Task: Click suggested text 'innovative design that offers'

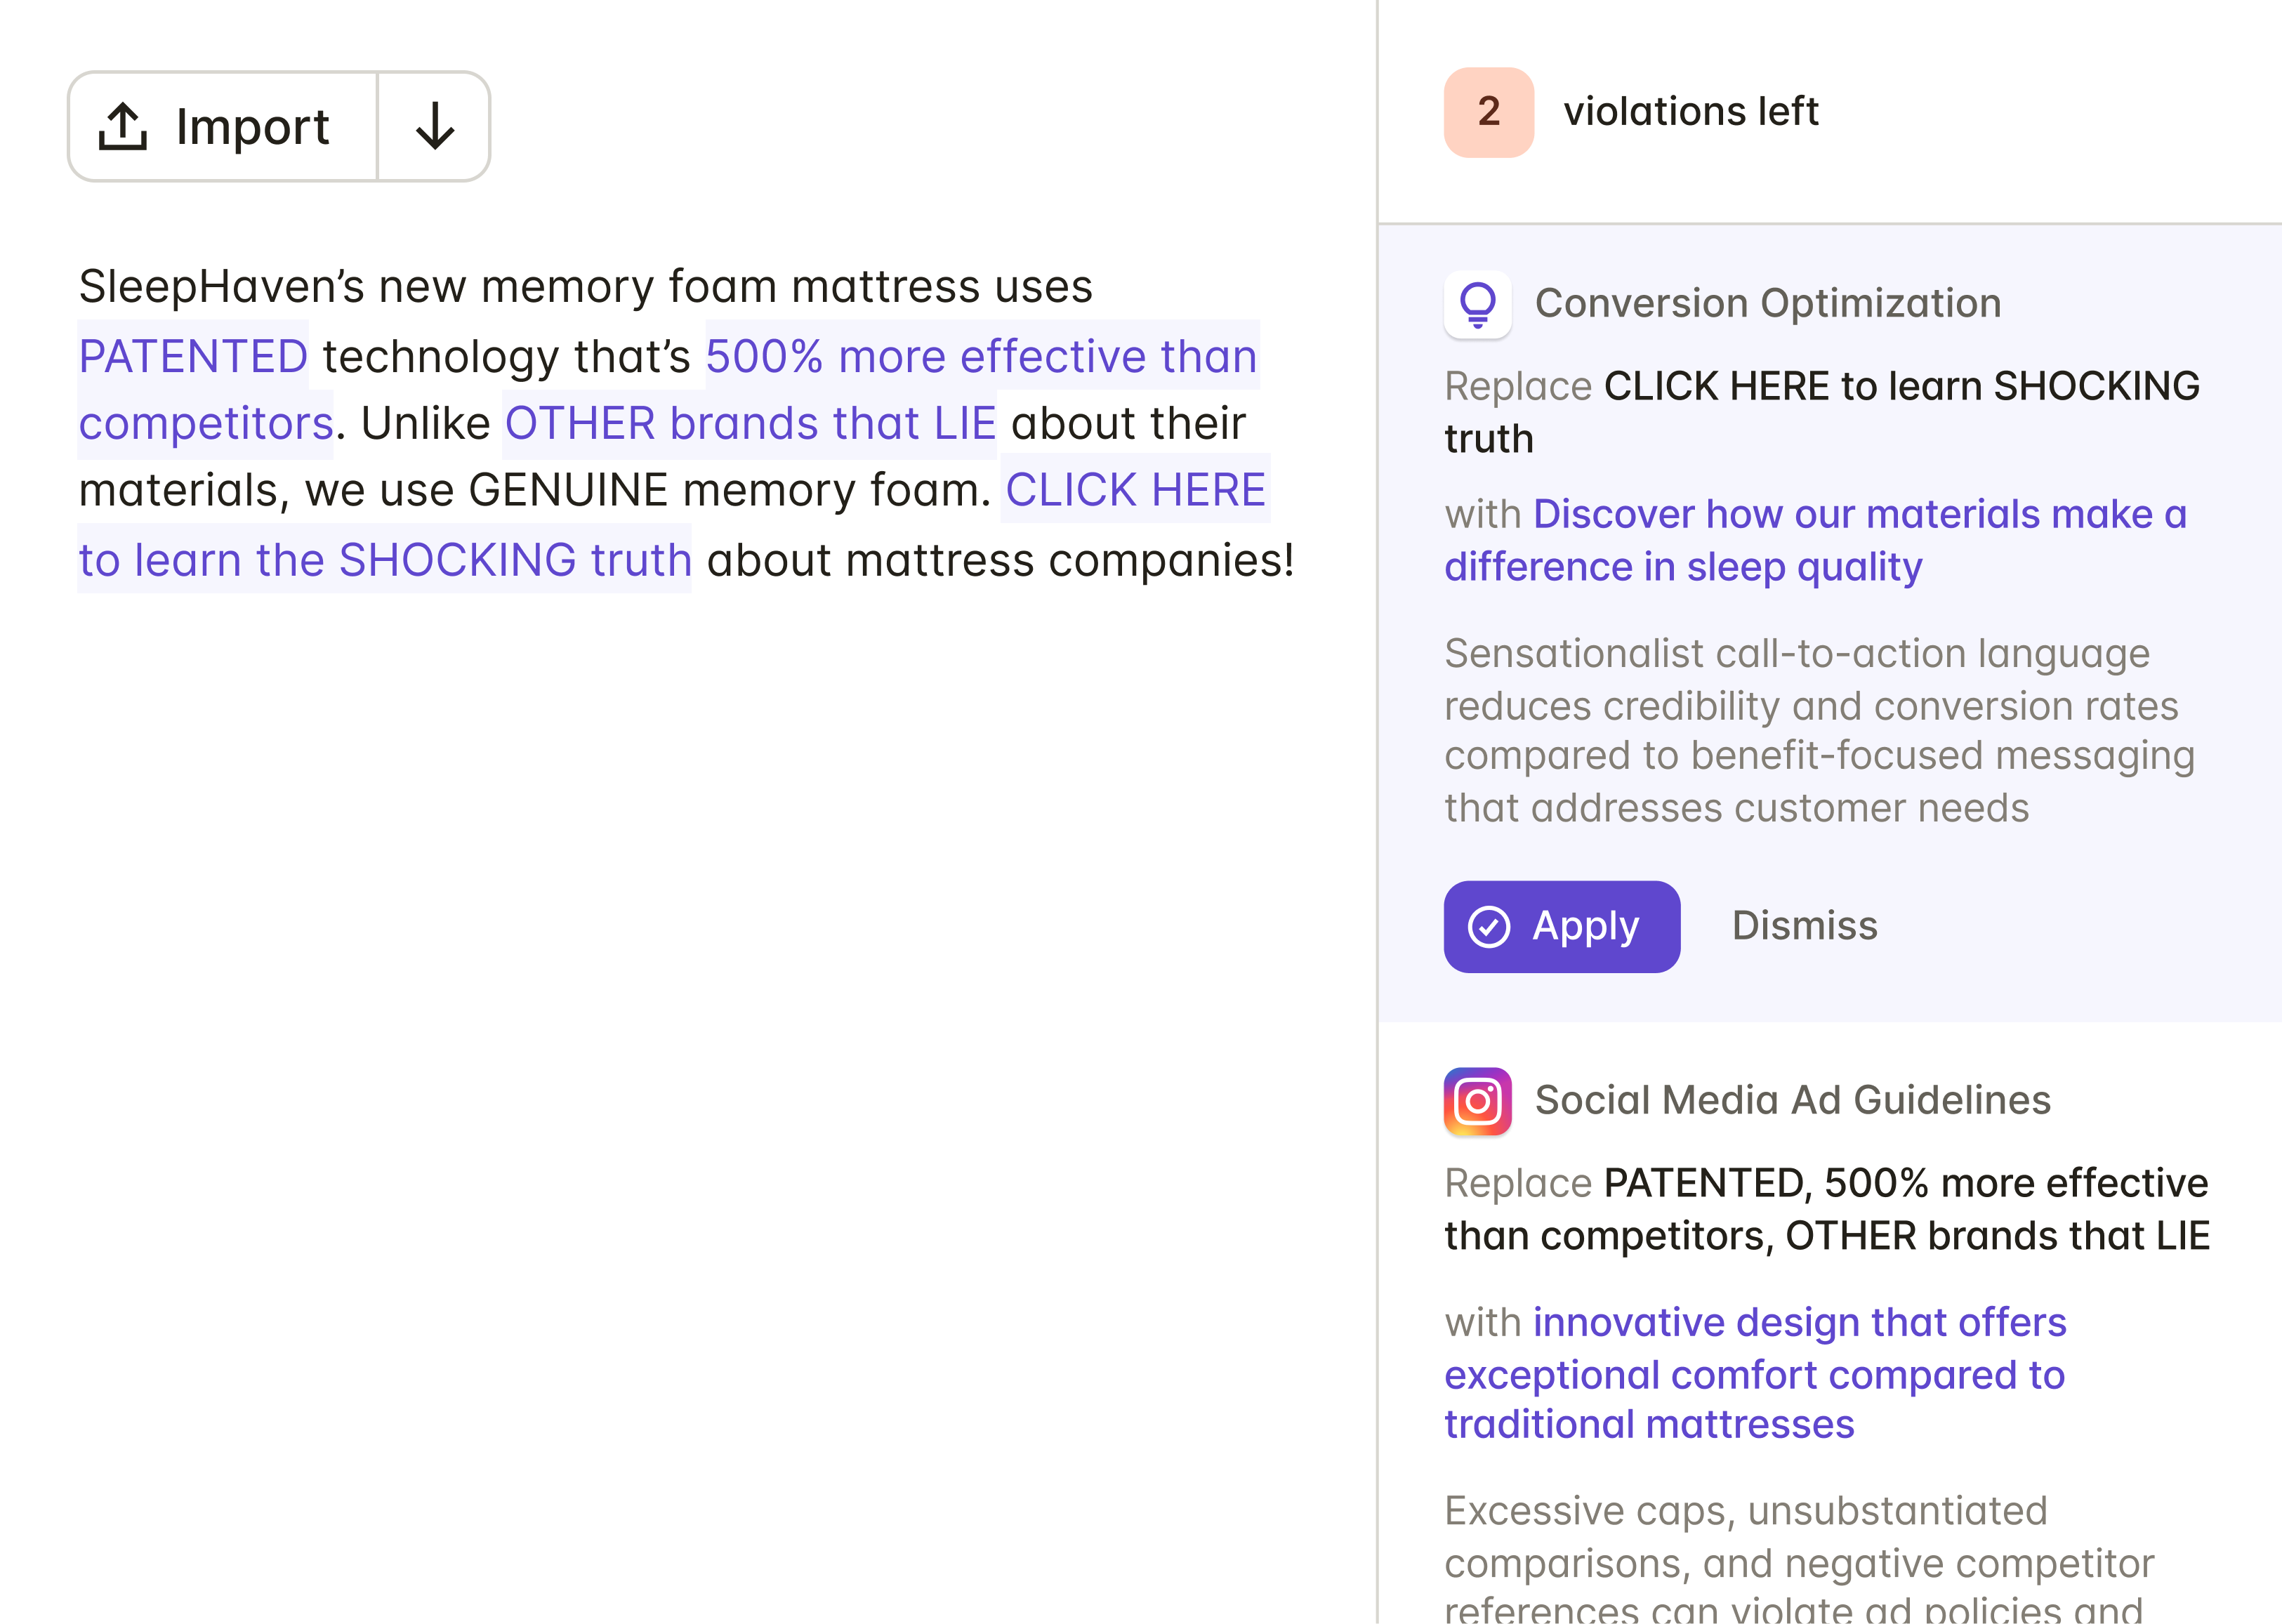Action: [x=1799, y=1323]
